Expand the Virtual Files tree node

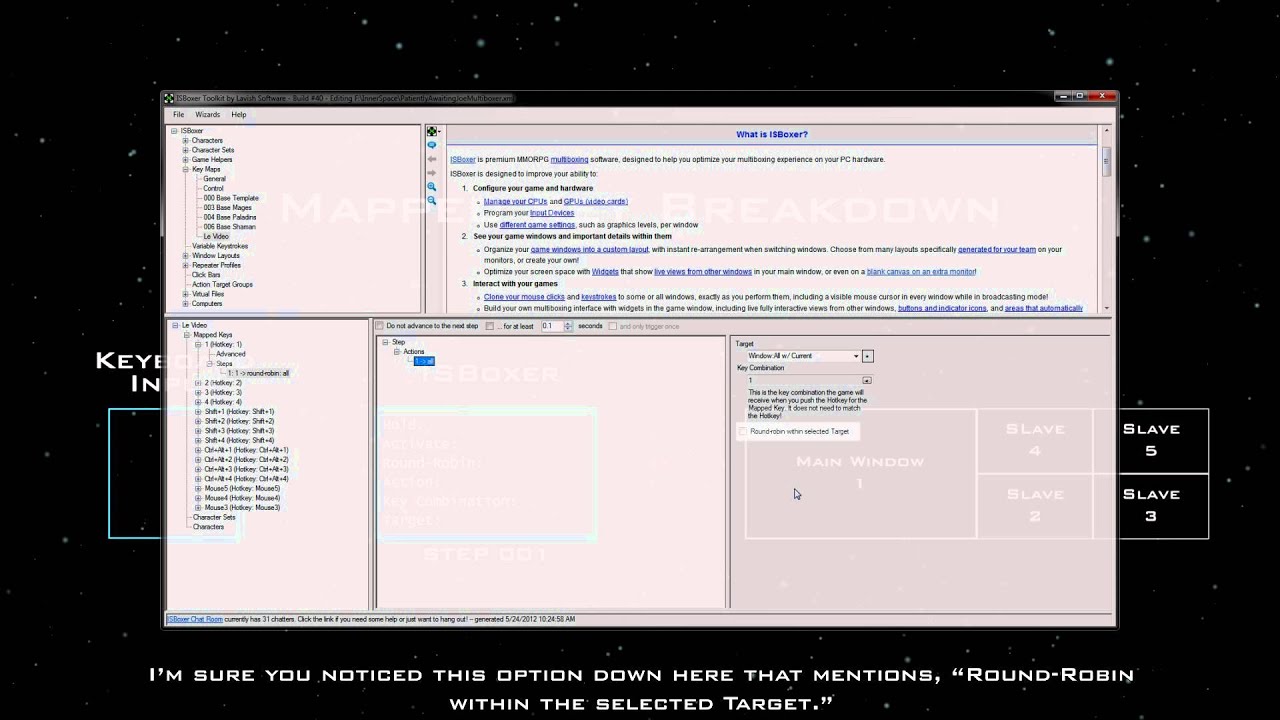point(185,294)
